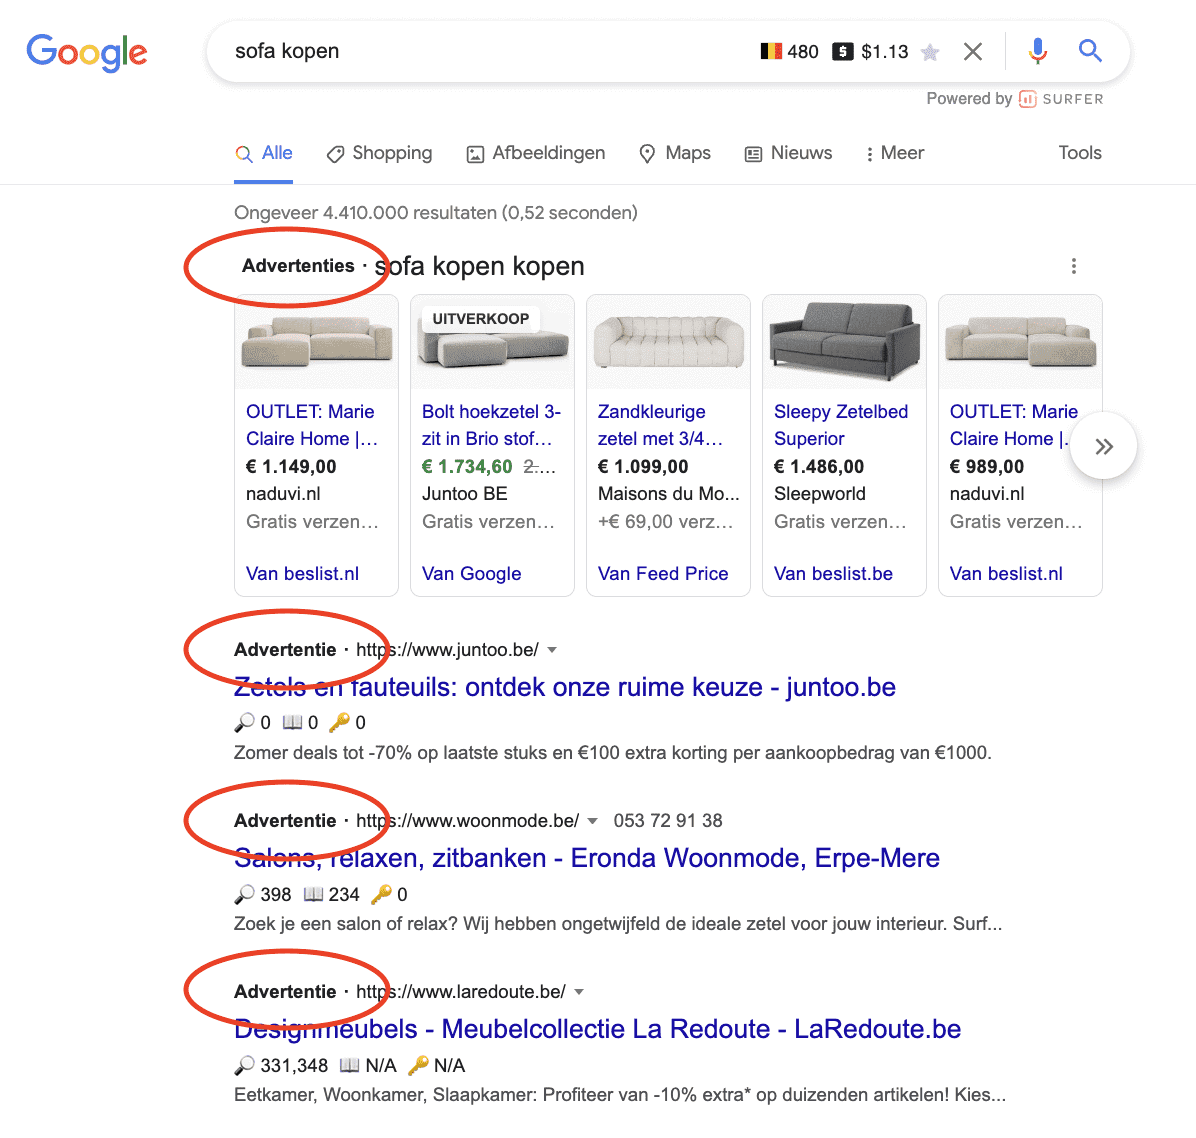1196x1138 pixels.
Task: Click the Maisons du Mo... seller name
Action: [x=669, y=494]
